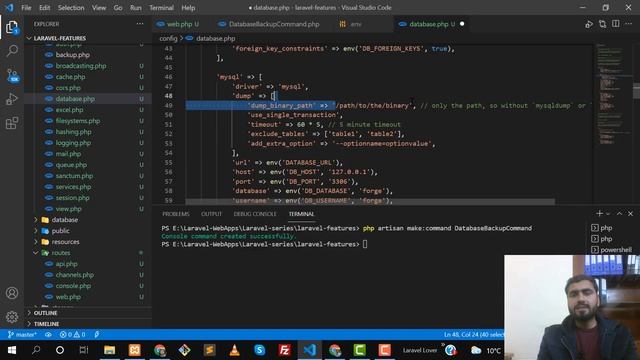The height and width of the screenshot is (360, 640).
Task: Open the File menu
Action: click(x=26, y=8)
